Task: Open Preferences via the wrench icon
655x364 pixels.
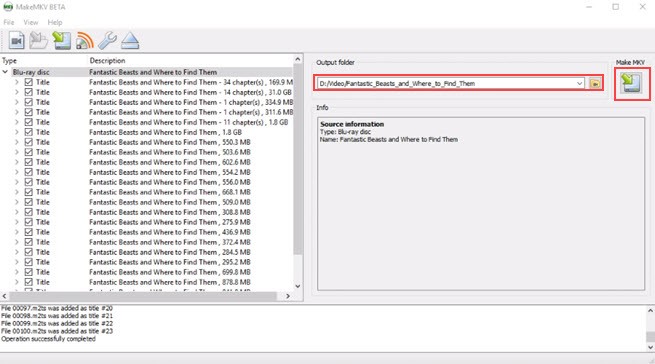Action: [x=107, y=41]
